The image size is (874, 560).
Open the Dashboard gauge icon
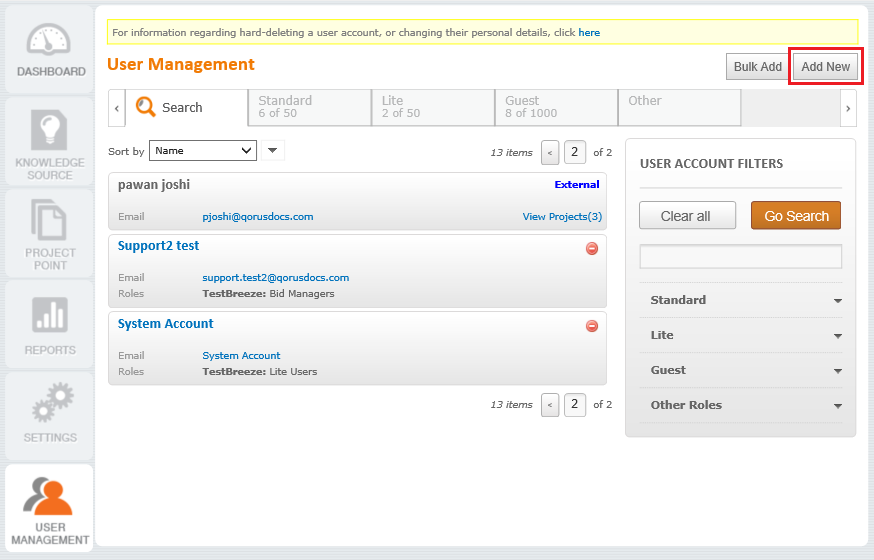click(x=48, y=39)
